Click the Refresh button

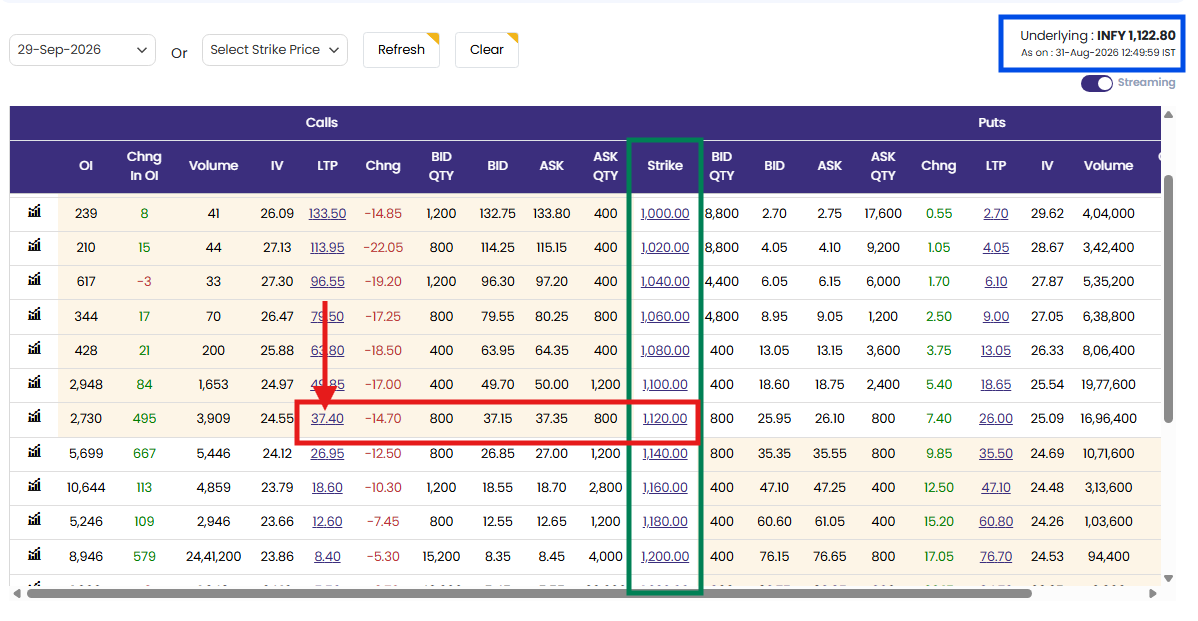coord(401,50)
